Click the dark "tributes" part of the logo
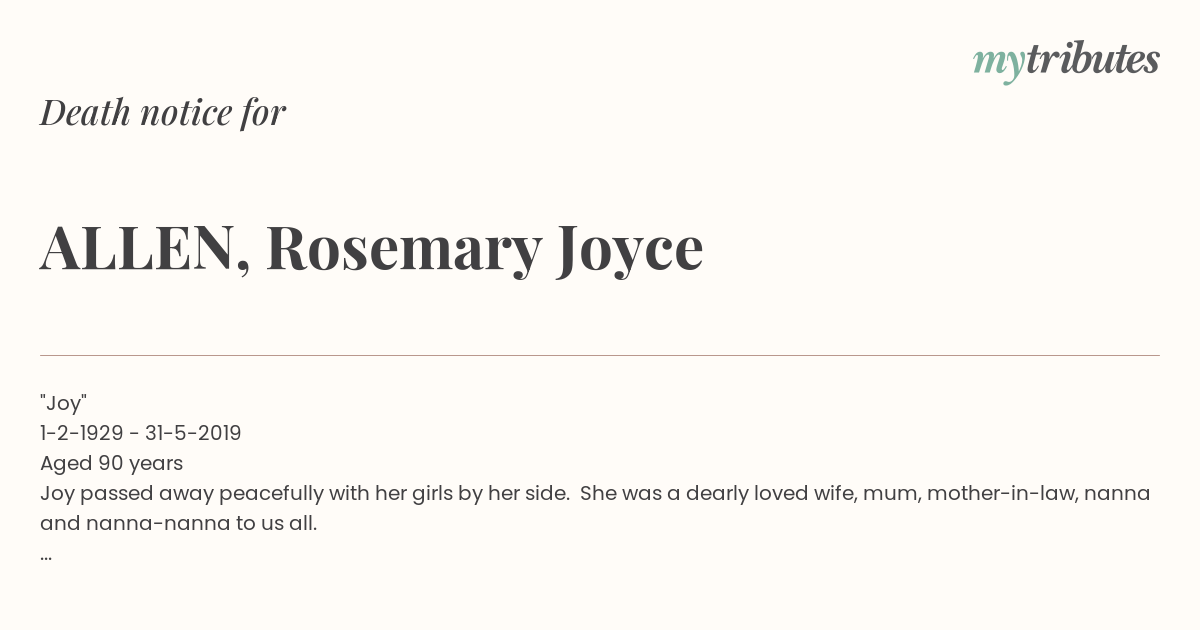The image size is (1200, 630). pyautogui.click(x=1093, y=59)
